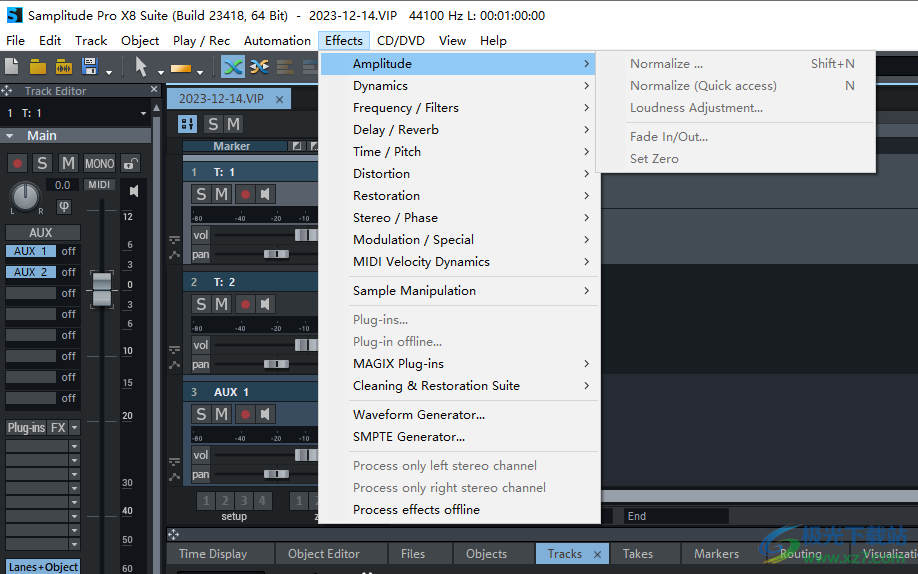The height and width of the screenshot is (574, 918).
Task: Open the mouse mode dropdown arrow
Action: pyautogui.click(x=160, y=73)
